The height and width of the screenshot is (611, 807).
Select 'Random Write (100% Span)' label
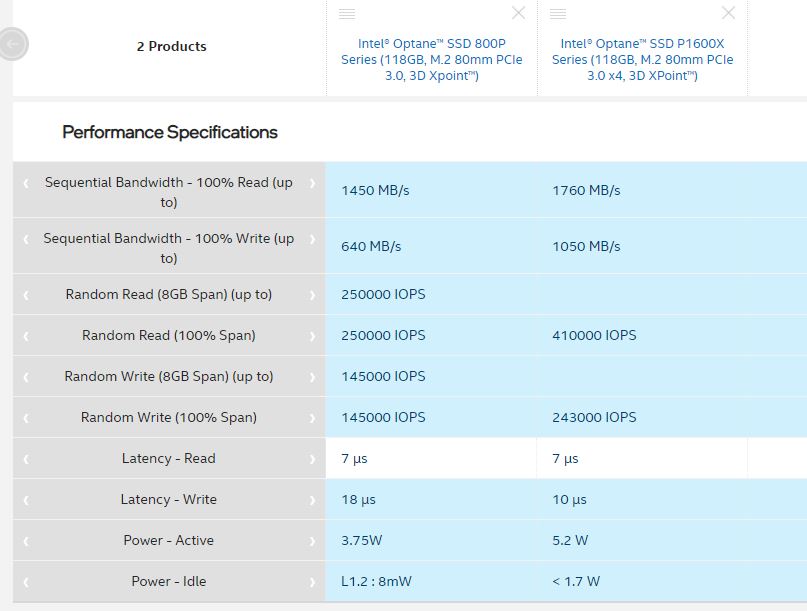pos(169,417)
